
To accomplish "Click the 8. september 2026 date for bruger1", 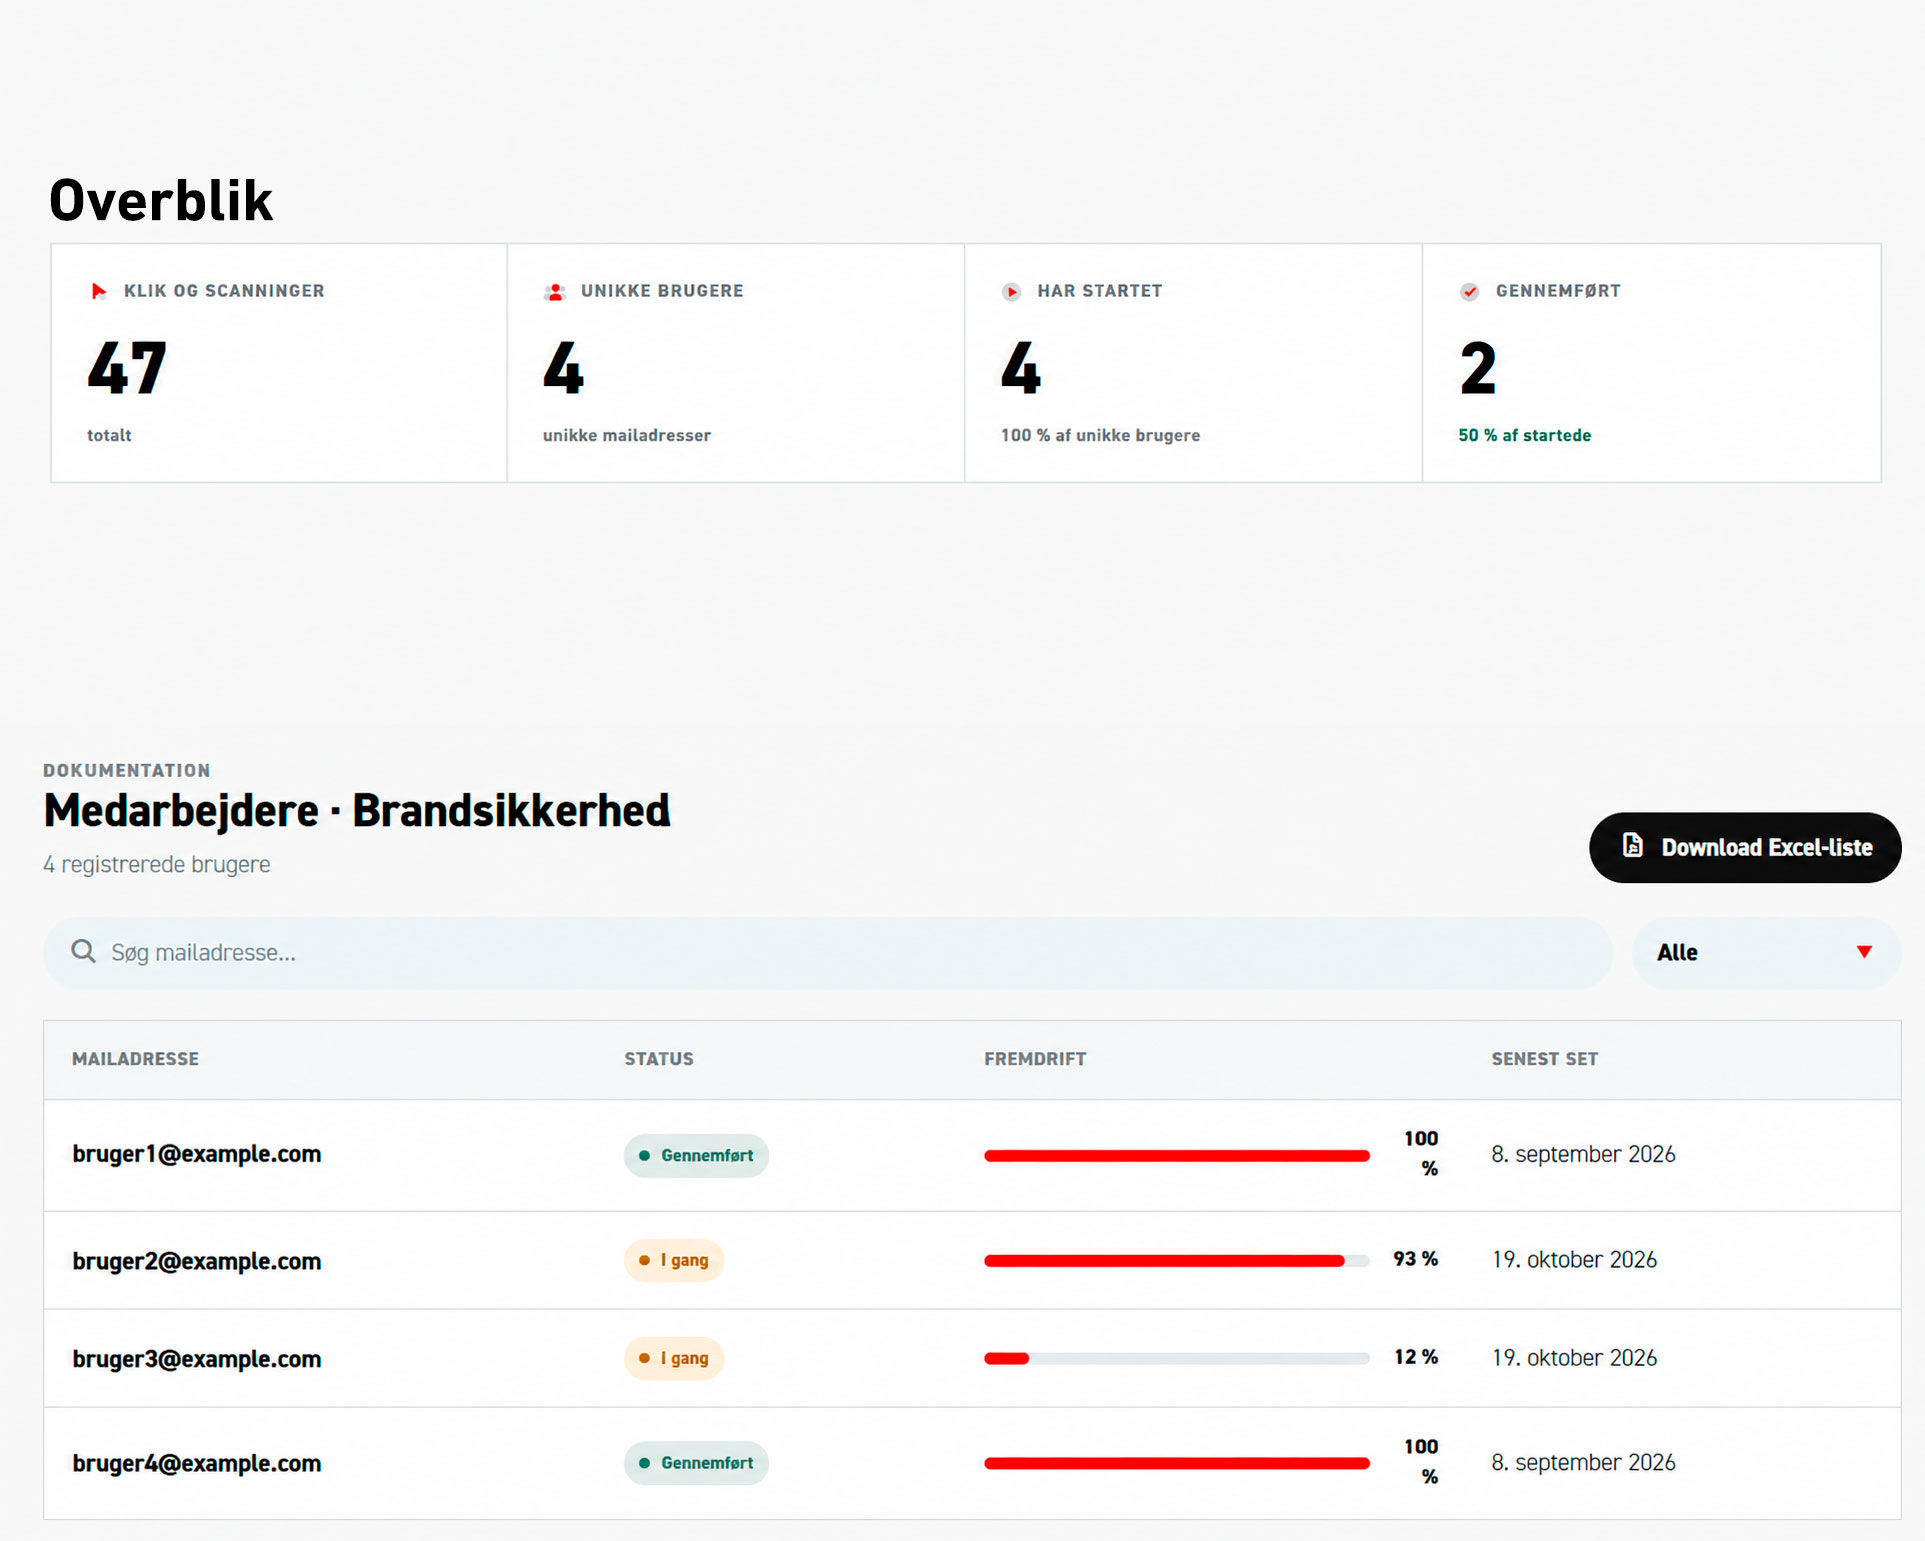I will (1583, 1155).
